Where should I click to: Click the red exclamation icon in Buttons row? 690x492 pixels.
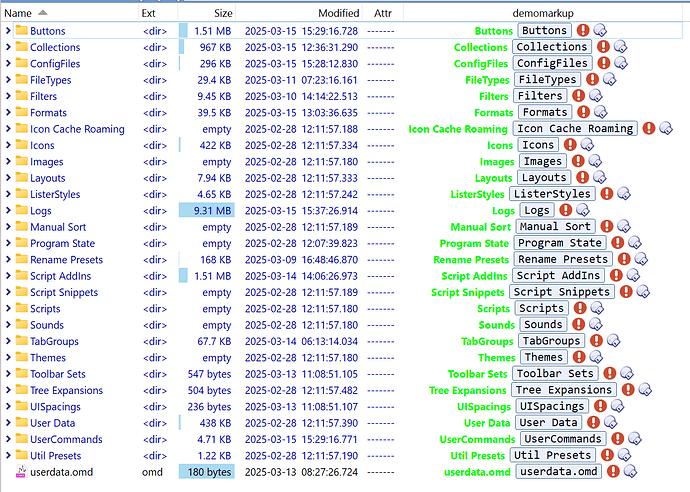pos(583,31)
